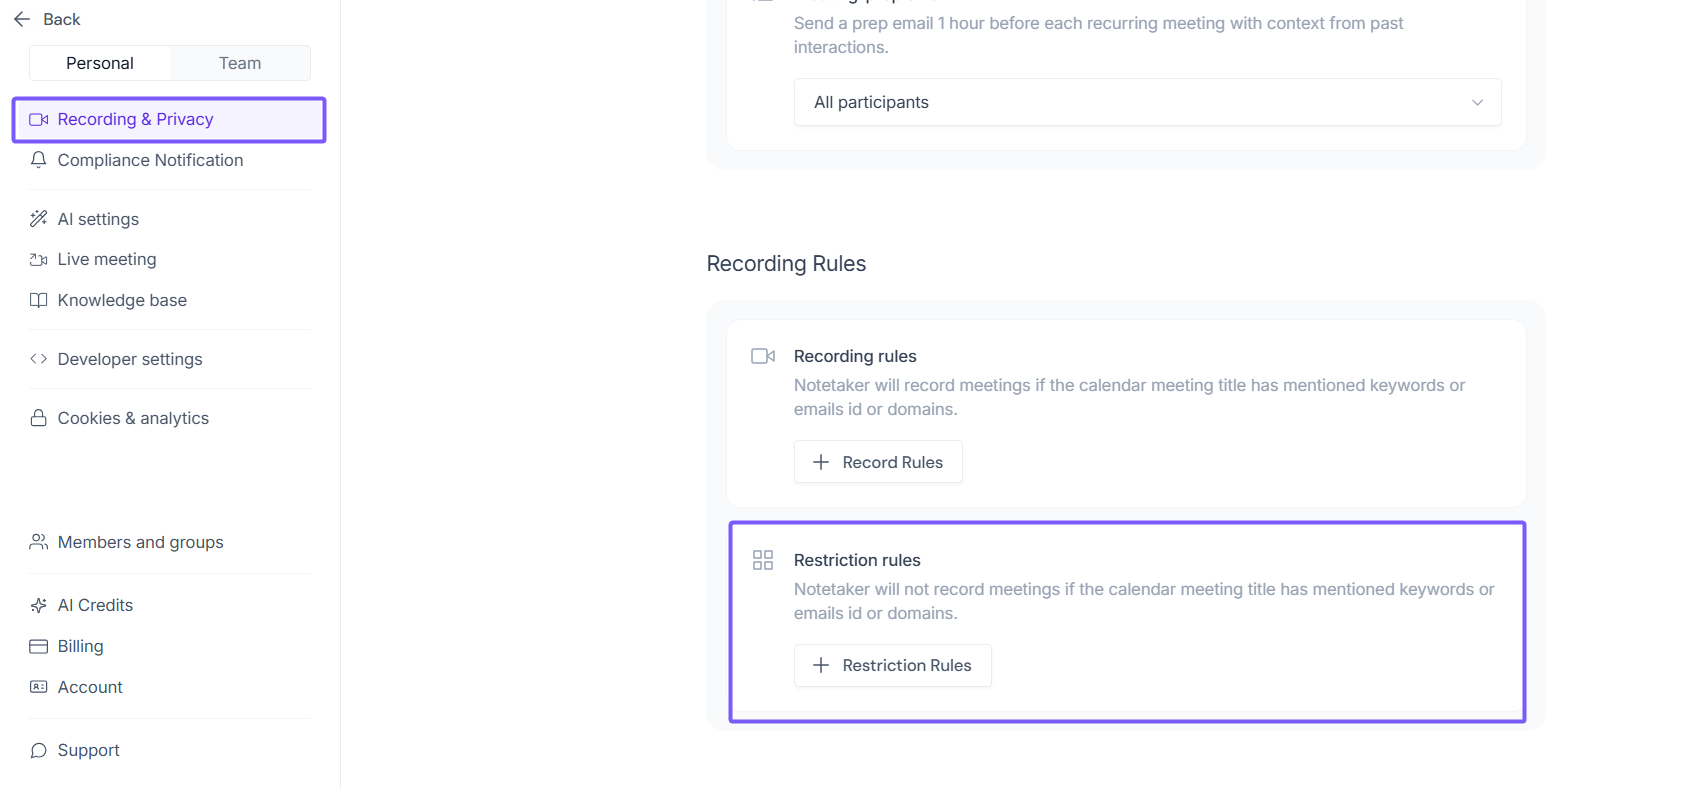The image size is (1686, 788).
Task: Click the Restriction rules grid icon
Action: (763, 560)
